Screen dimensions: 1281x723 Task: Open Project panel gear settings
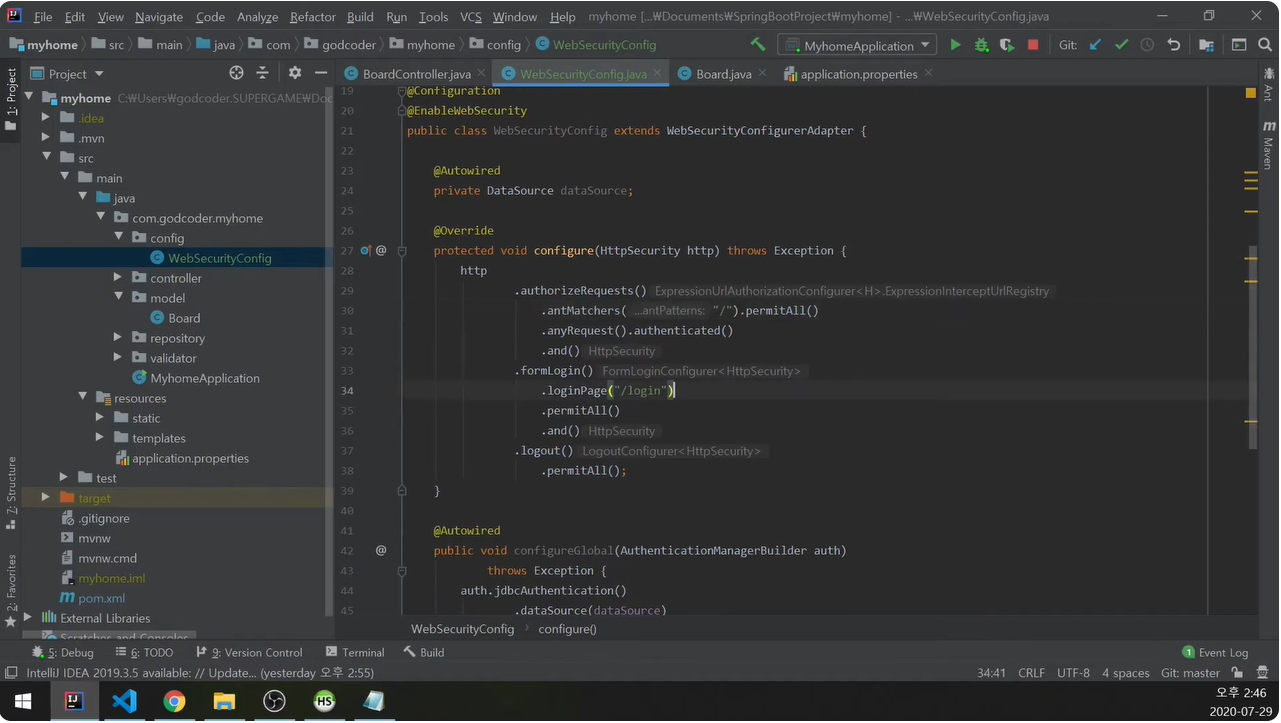pos(294,73)
